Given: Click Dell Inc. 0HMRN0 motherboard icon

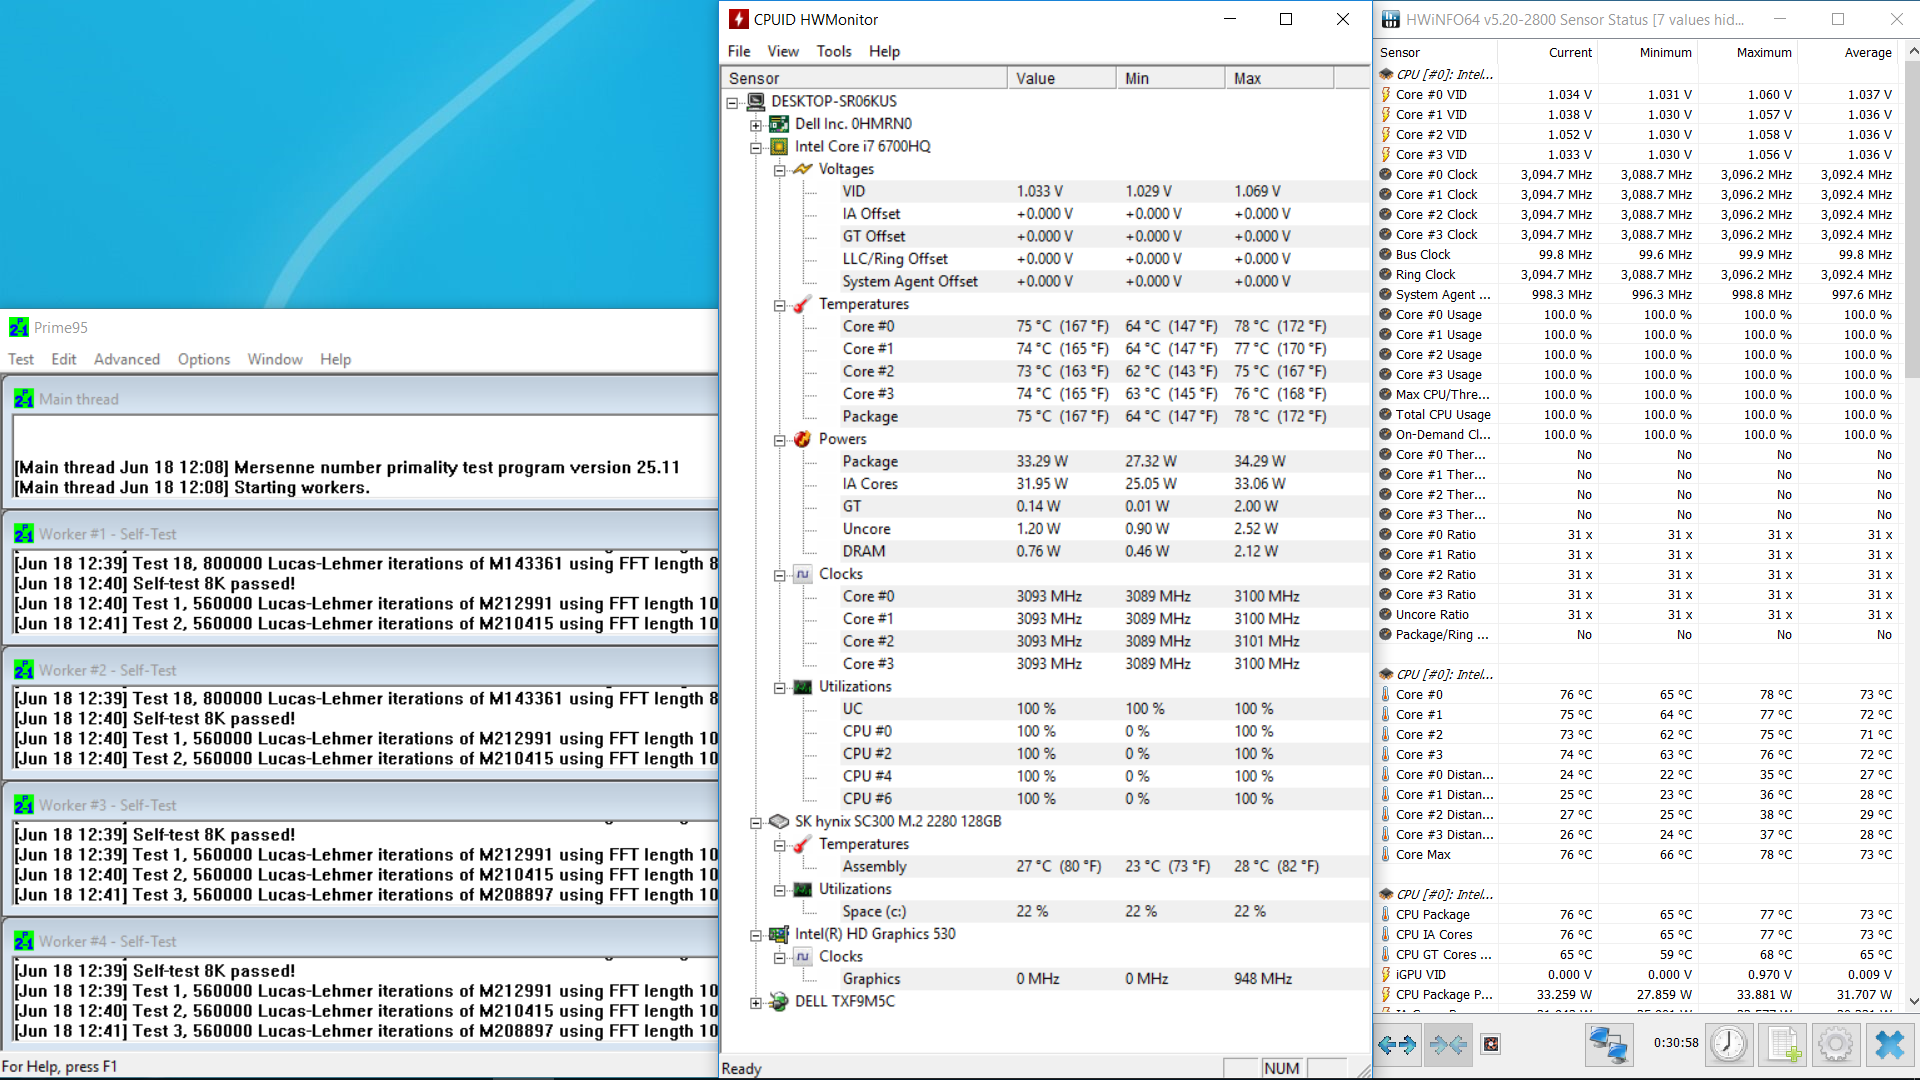Looking at the screenshot, I should tap(779, 124).
